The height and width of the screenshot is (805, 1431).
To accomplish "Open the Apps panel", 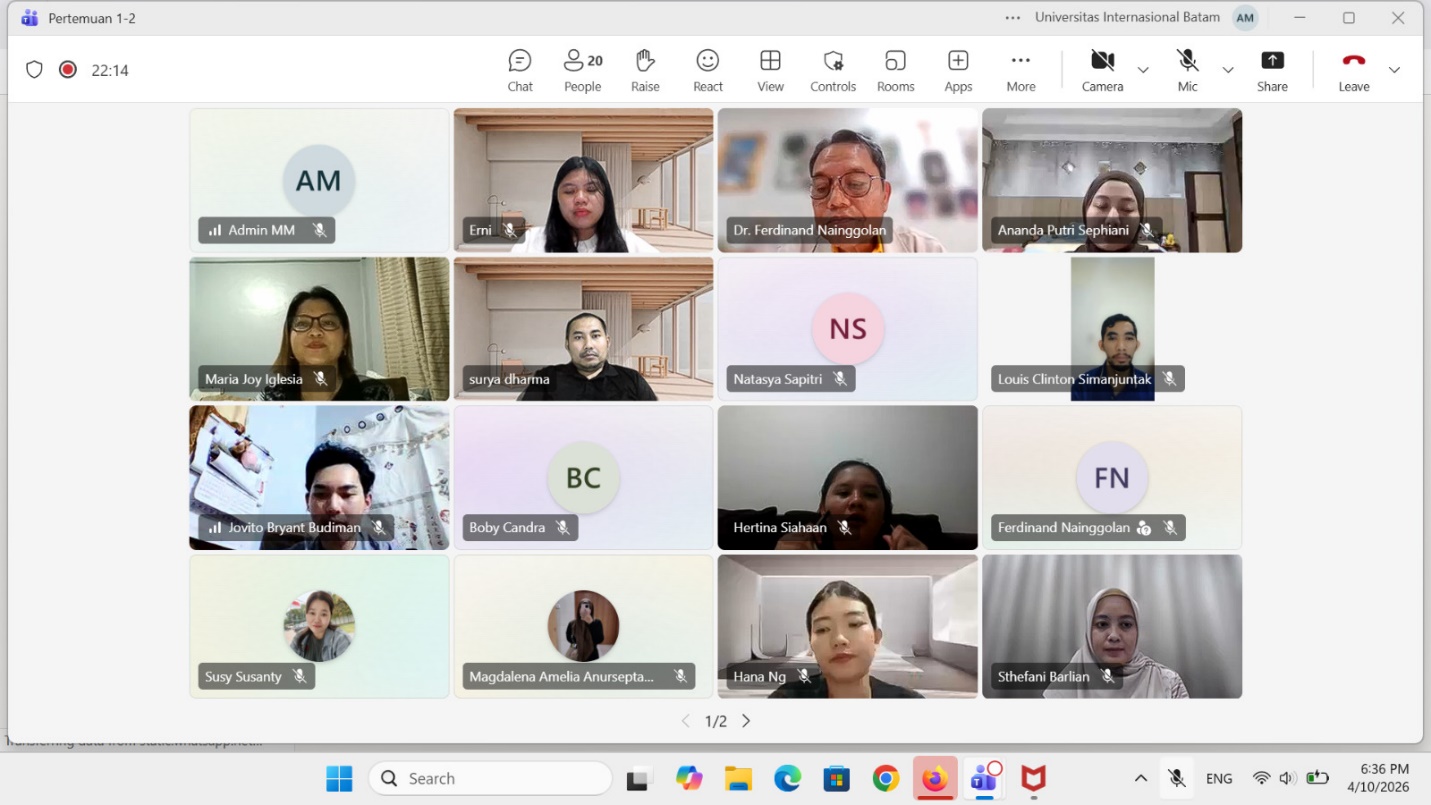I will [x=958, y=70].
